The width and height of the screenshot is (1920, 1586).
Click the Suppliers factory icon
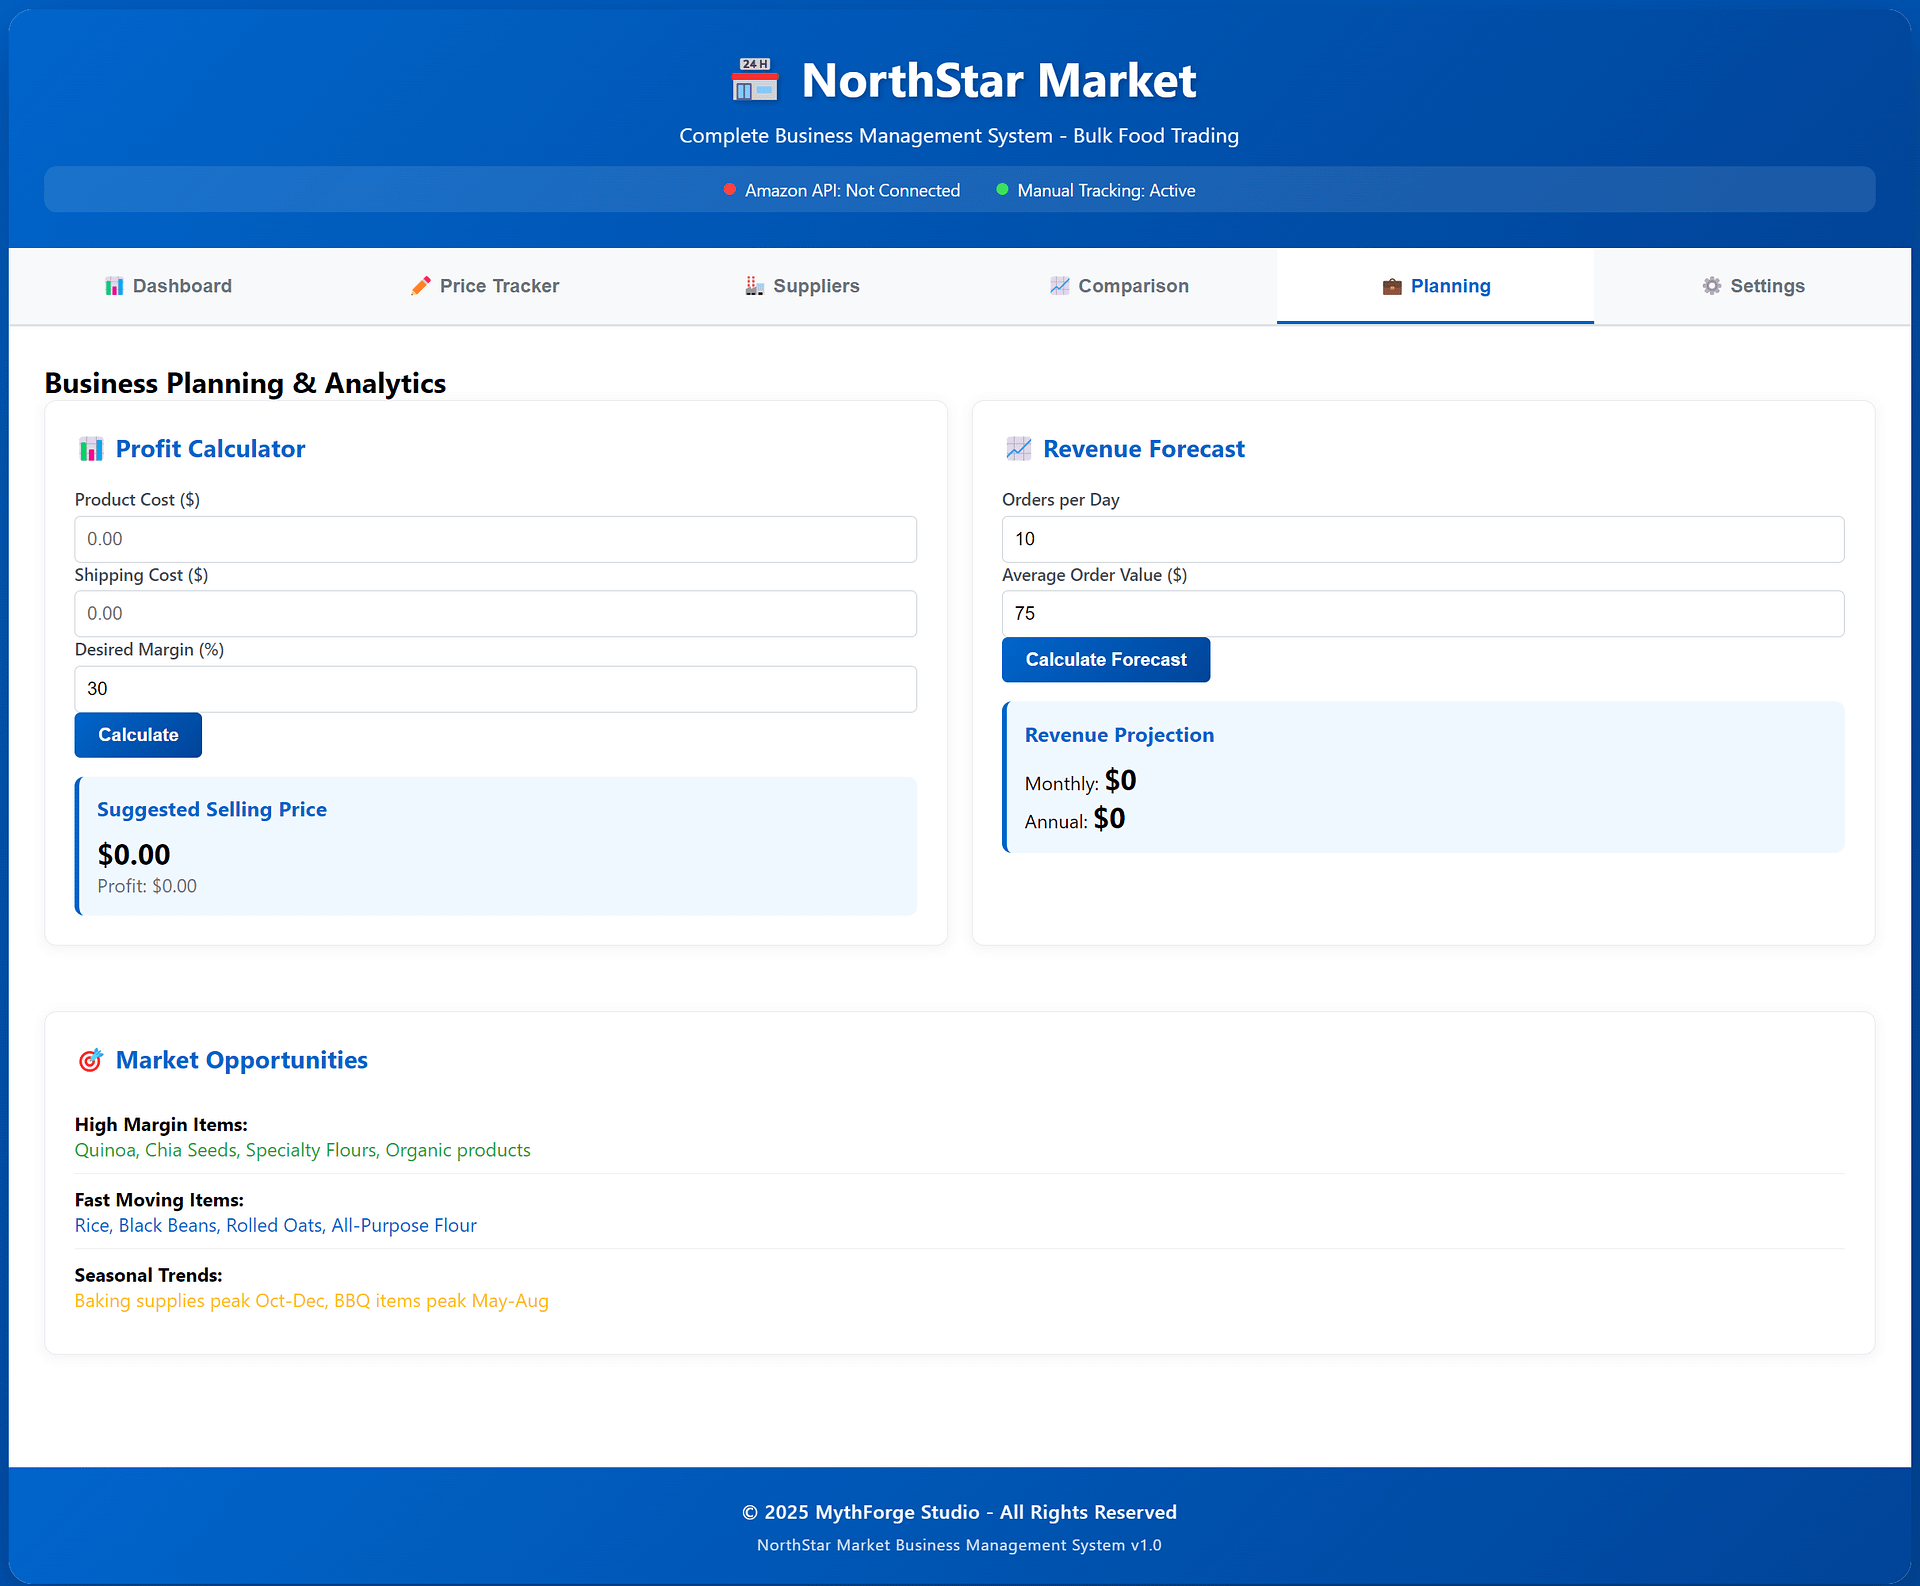pos(755,286)
